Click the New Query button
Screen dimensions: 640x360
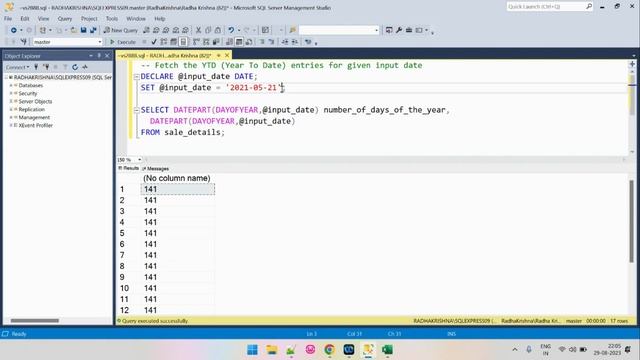pyautogui.click(x=120, y=30)
